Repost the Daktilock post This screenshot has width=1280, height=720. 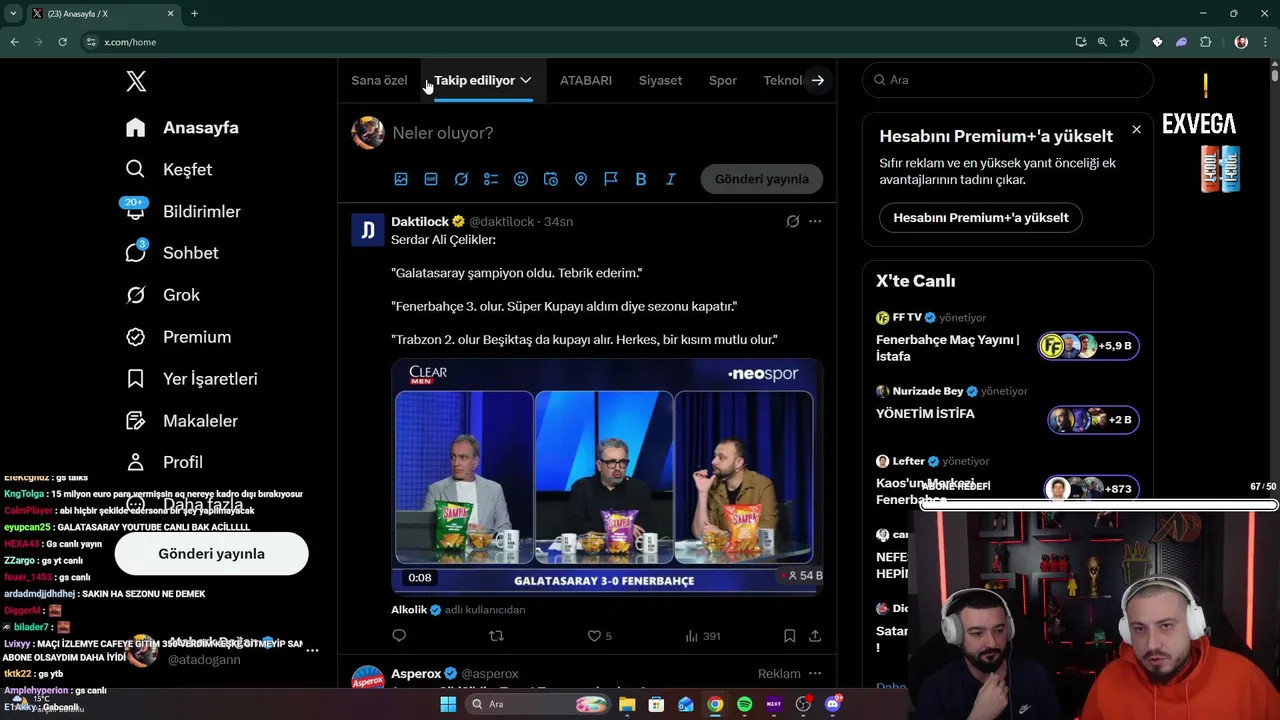tap(496, 636)
